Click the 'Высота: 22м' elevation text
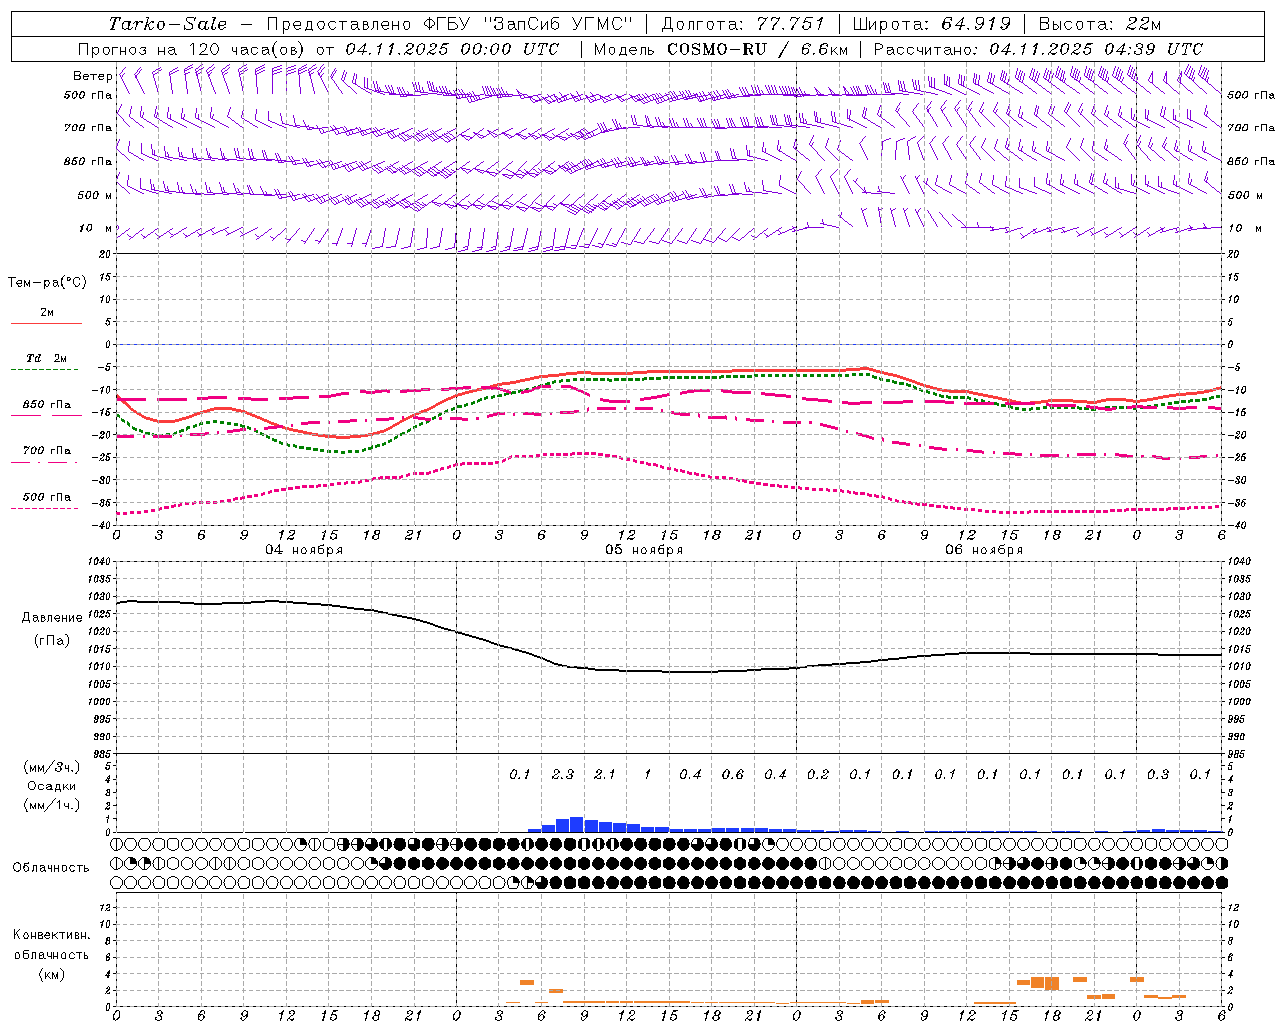1280x1024 pixels. pos(1100,24)
